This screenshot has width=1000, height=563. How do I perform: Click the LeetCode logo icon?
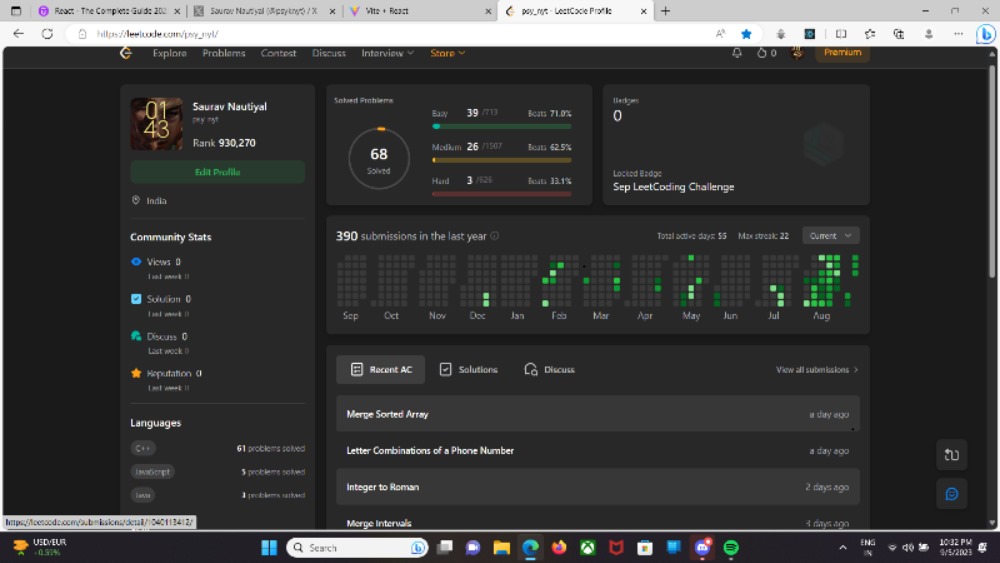point(126,53)
